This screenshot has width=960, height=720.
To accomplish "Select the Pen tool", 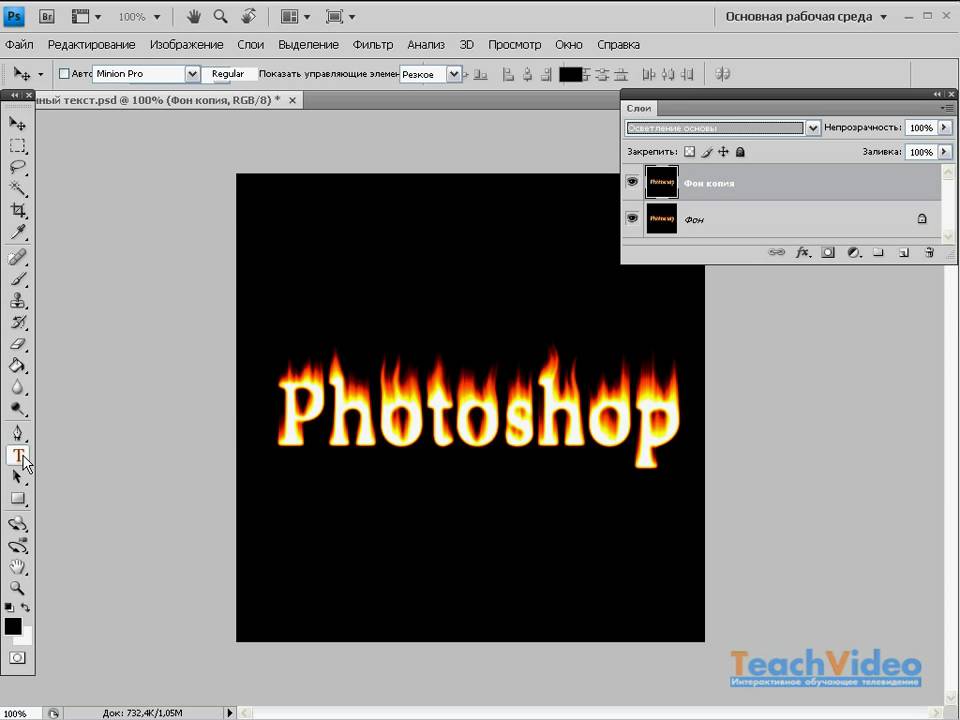I will [x=17, y=433].
